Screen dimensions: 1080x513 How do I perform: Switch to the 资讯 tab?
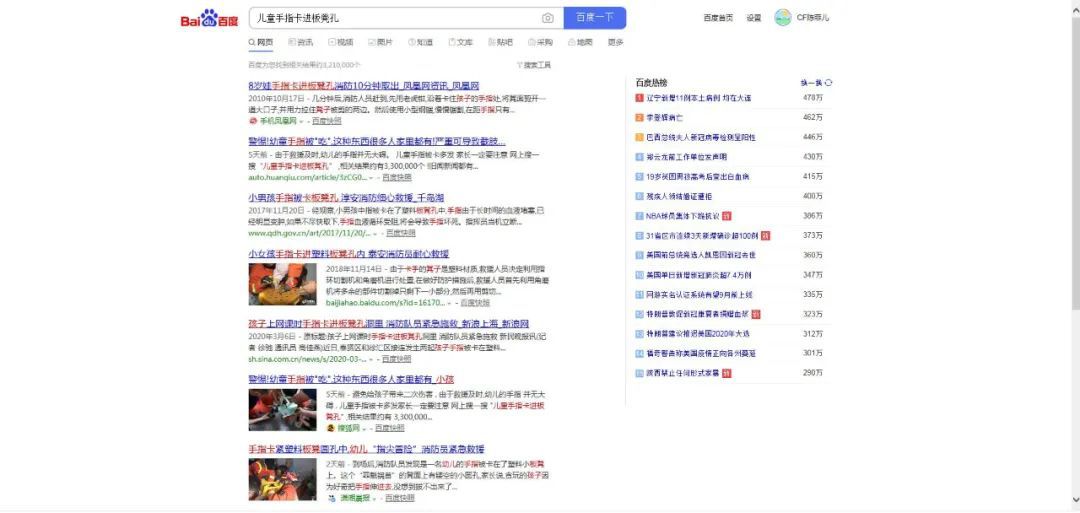pyautogui.click(x=300, y=43)
